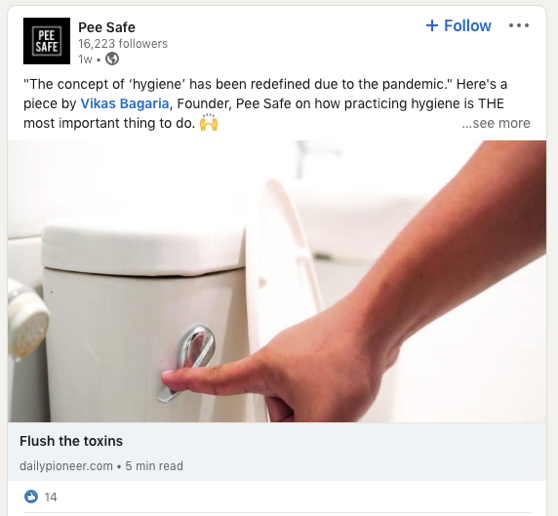
Task: Click the 16,223 followers text
Action: click(x=123, y=44)
